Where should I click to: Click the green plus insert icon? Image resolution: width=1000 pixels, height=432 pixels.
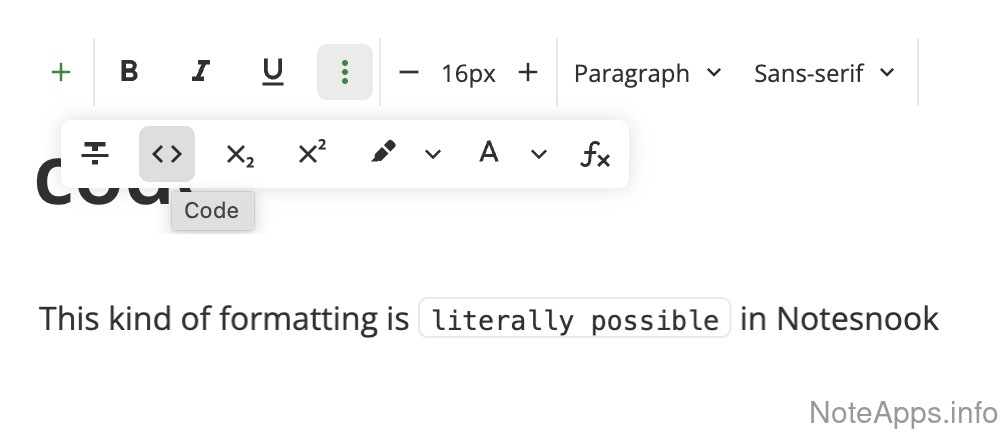(61, 72)
